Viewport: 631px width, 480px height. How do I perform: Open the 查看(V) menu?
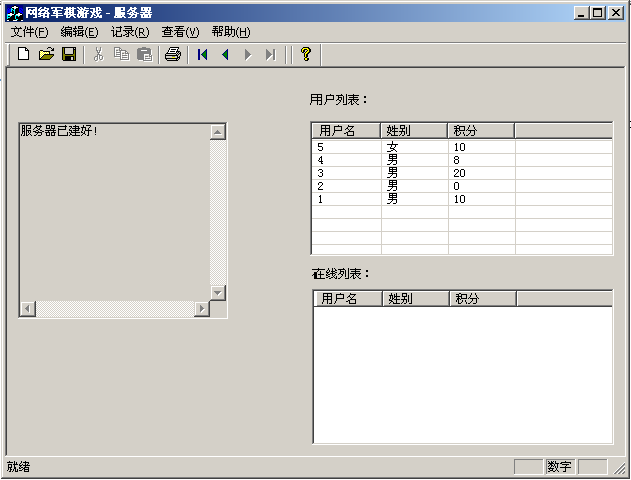(180, 32)
